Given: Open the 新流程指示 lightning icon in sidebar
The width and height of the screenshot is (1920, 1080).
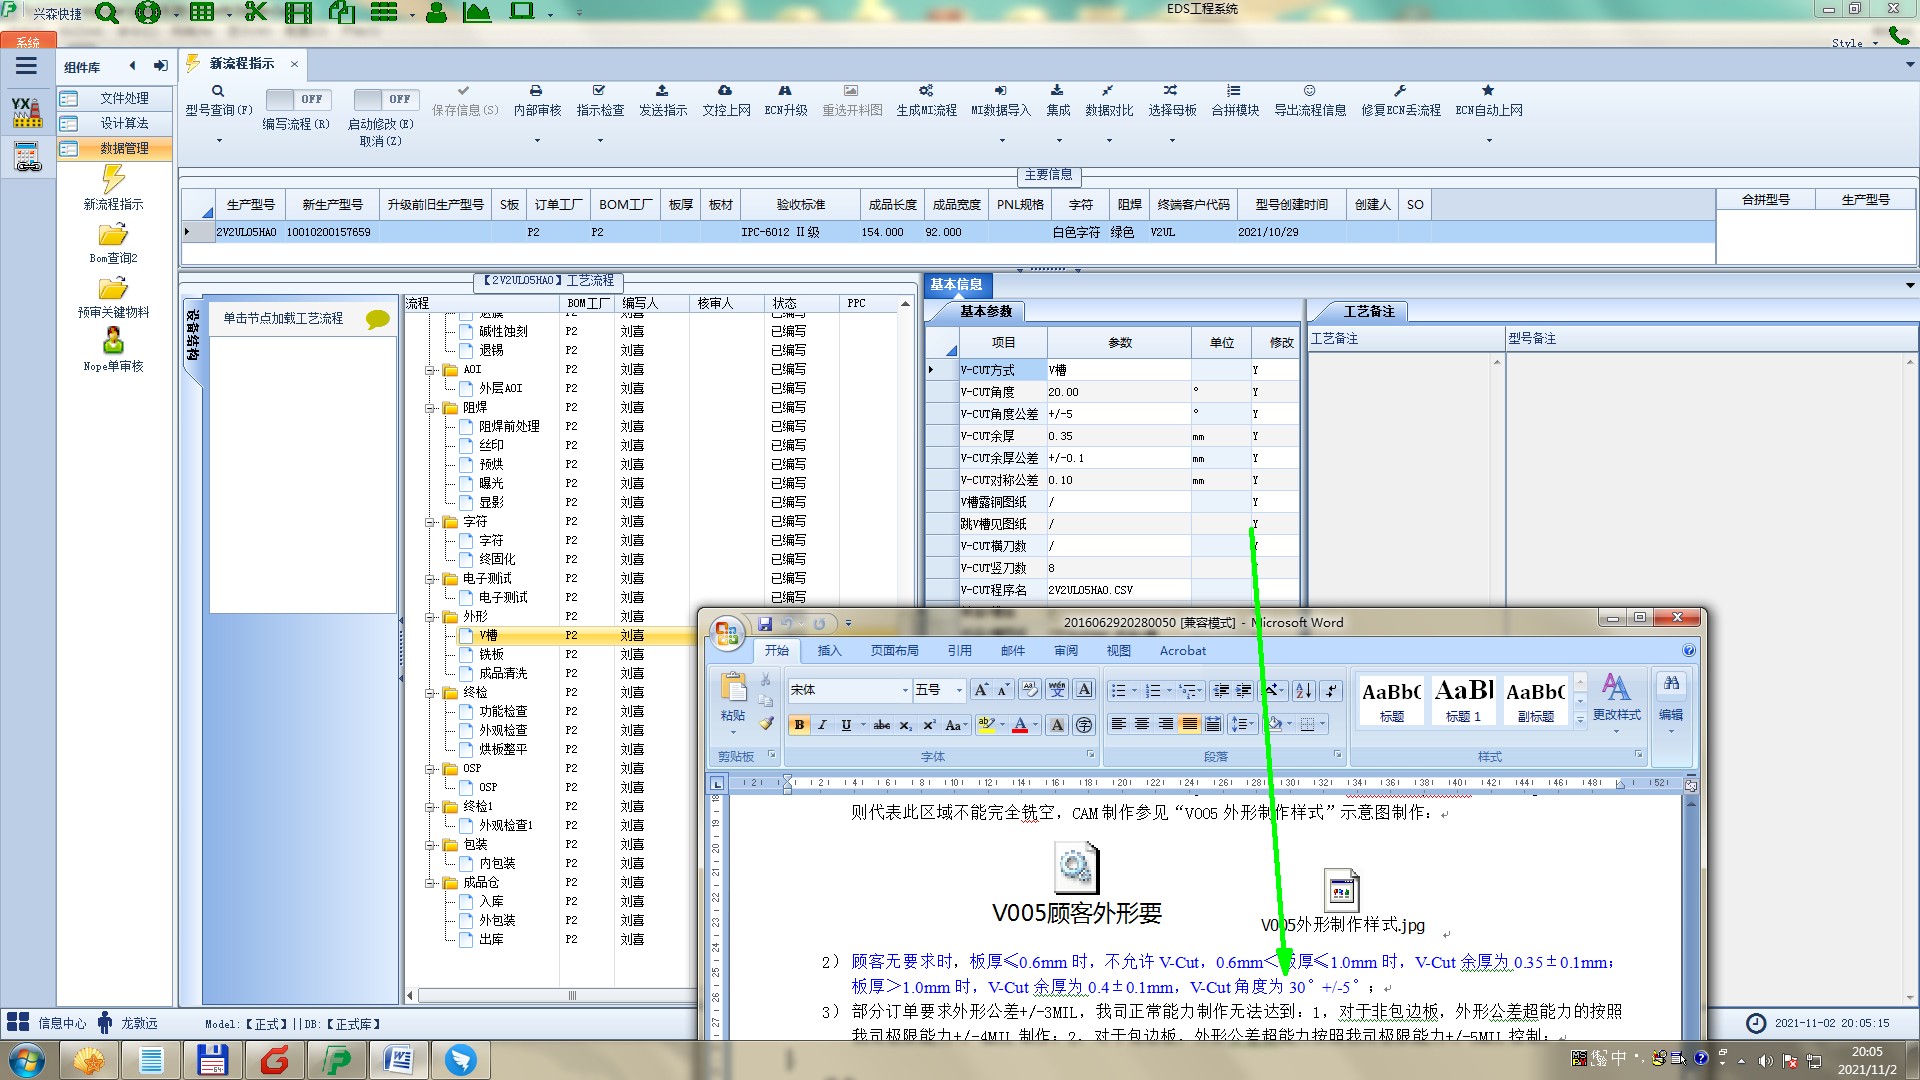Looking at the screenshot, I should 113,180.
